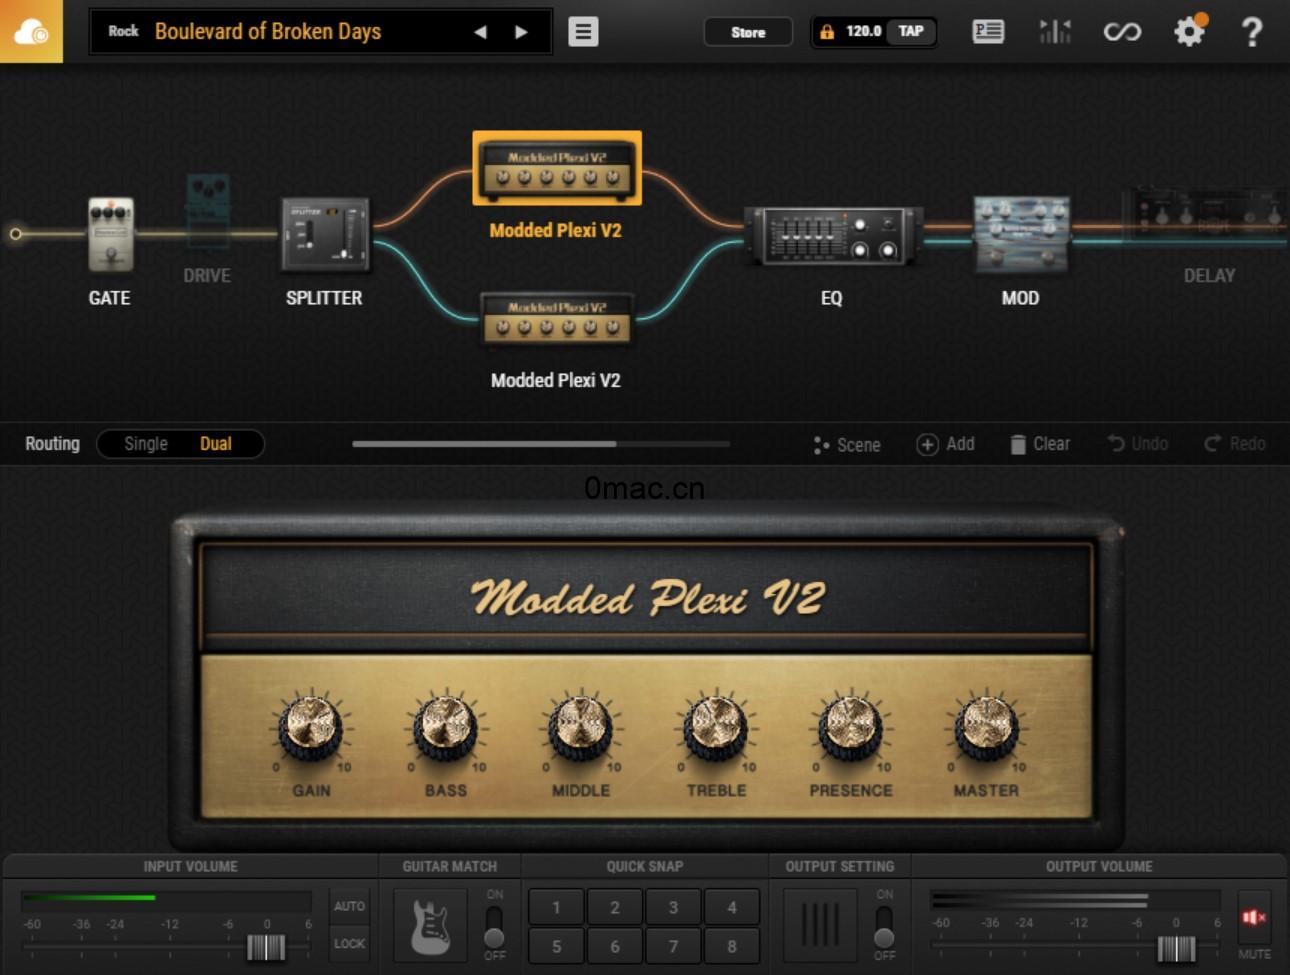Click the BASS knob
This screenshot has width=1290, height=975.
446,726
